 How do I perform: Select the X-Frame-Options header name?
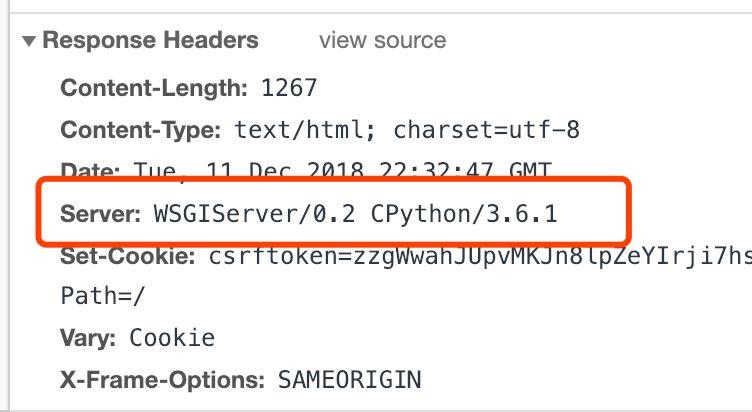[163, 380]
